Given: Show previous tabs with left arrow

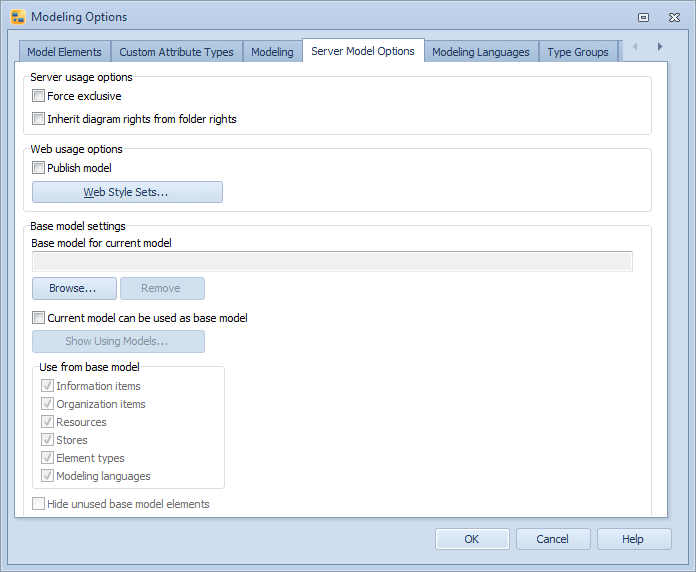Looking at the screenshot, I should coord(635,47).
